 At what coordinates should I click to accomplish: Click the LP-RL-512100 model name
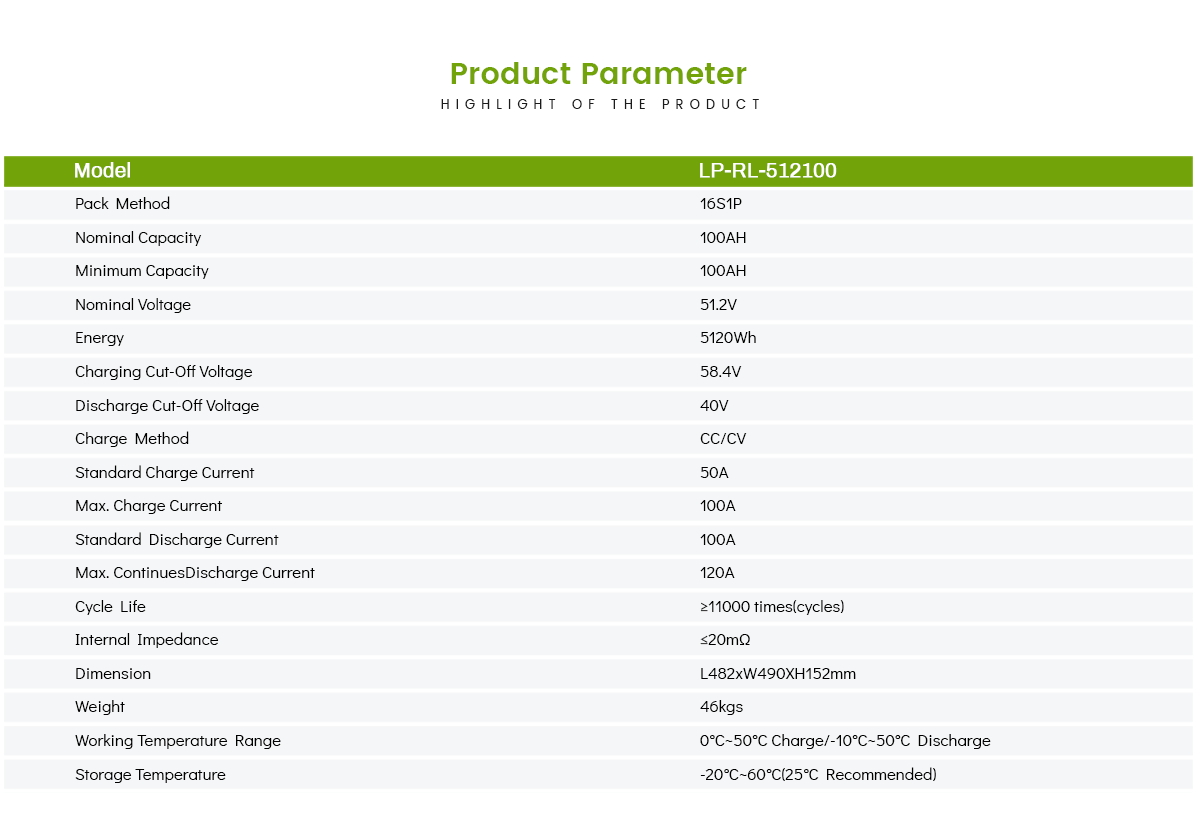pyautogui.click(x=768, y=171)
